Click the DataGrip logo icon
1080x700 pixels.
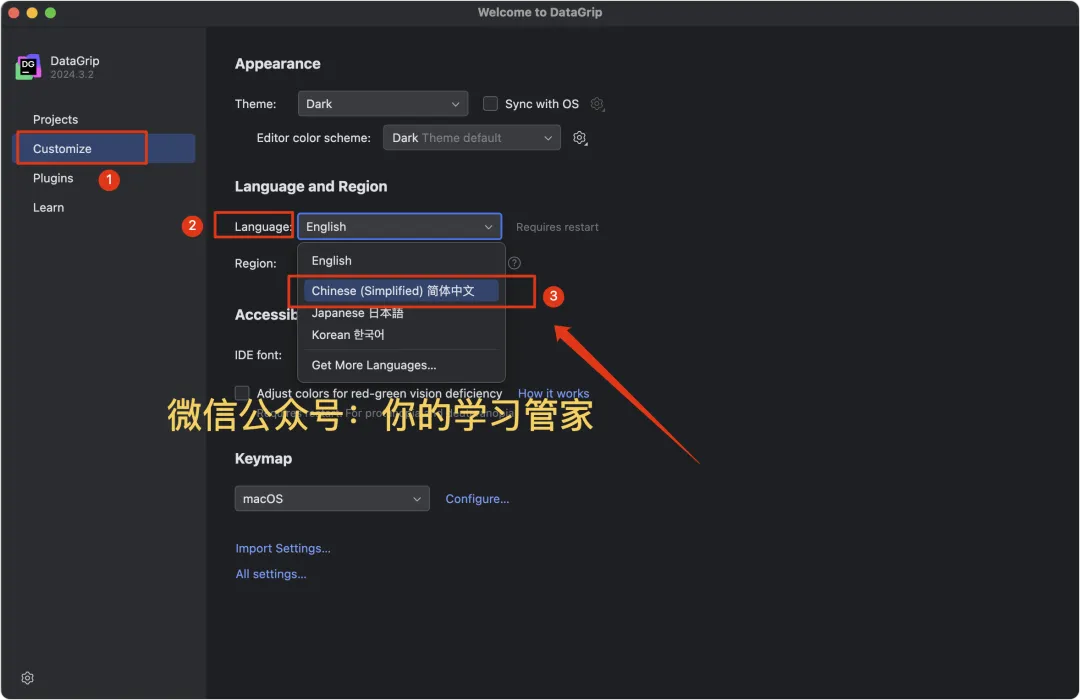[x=28, y=67]
